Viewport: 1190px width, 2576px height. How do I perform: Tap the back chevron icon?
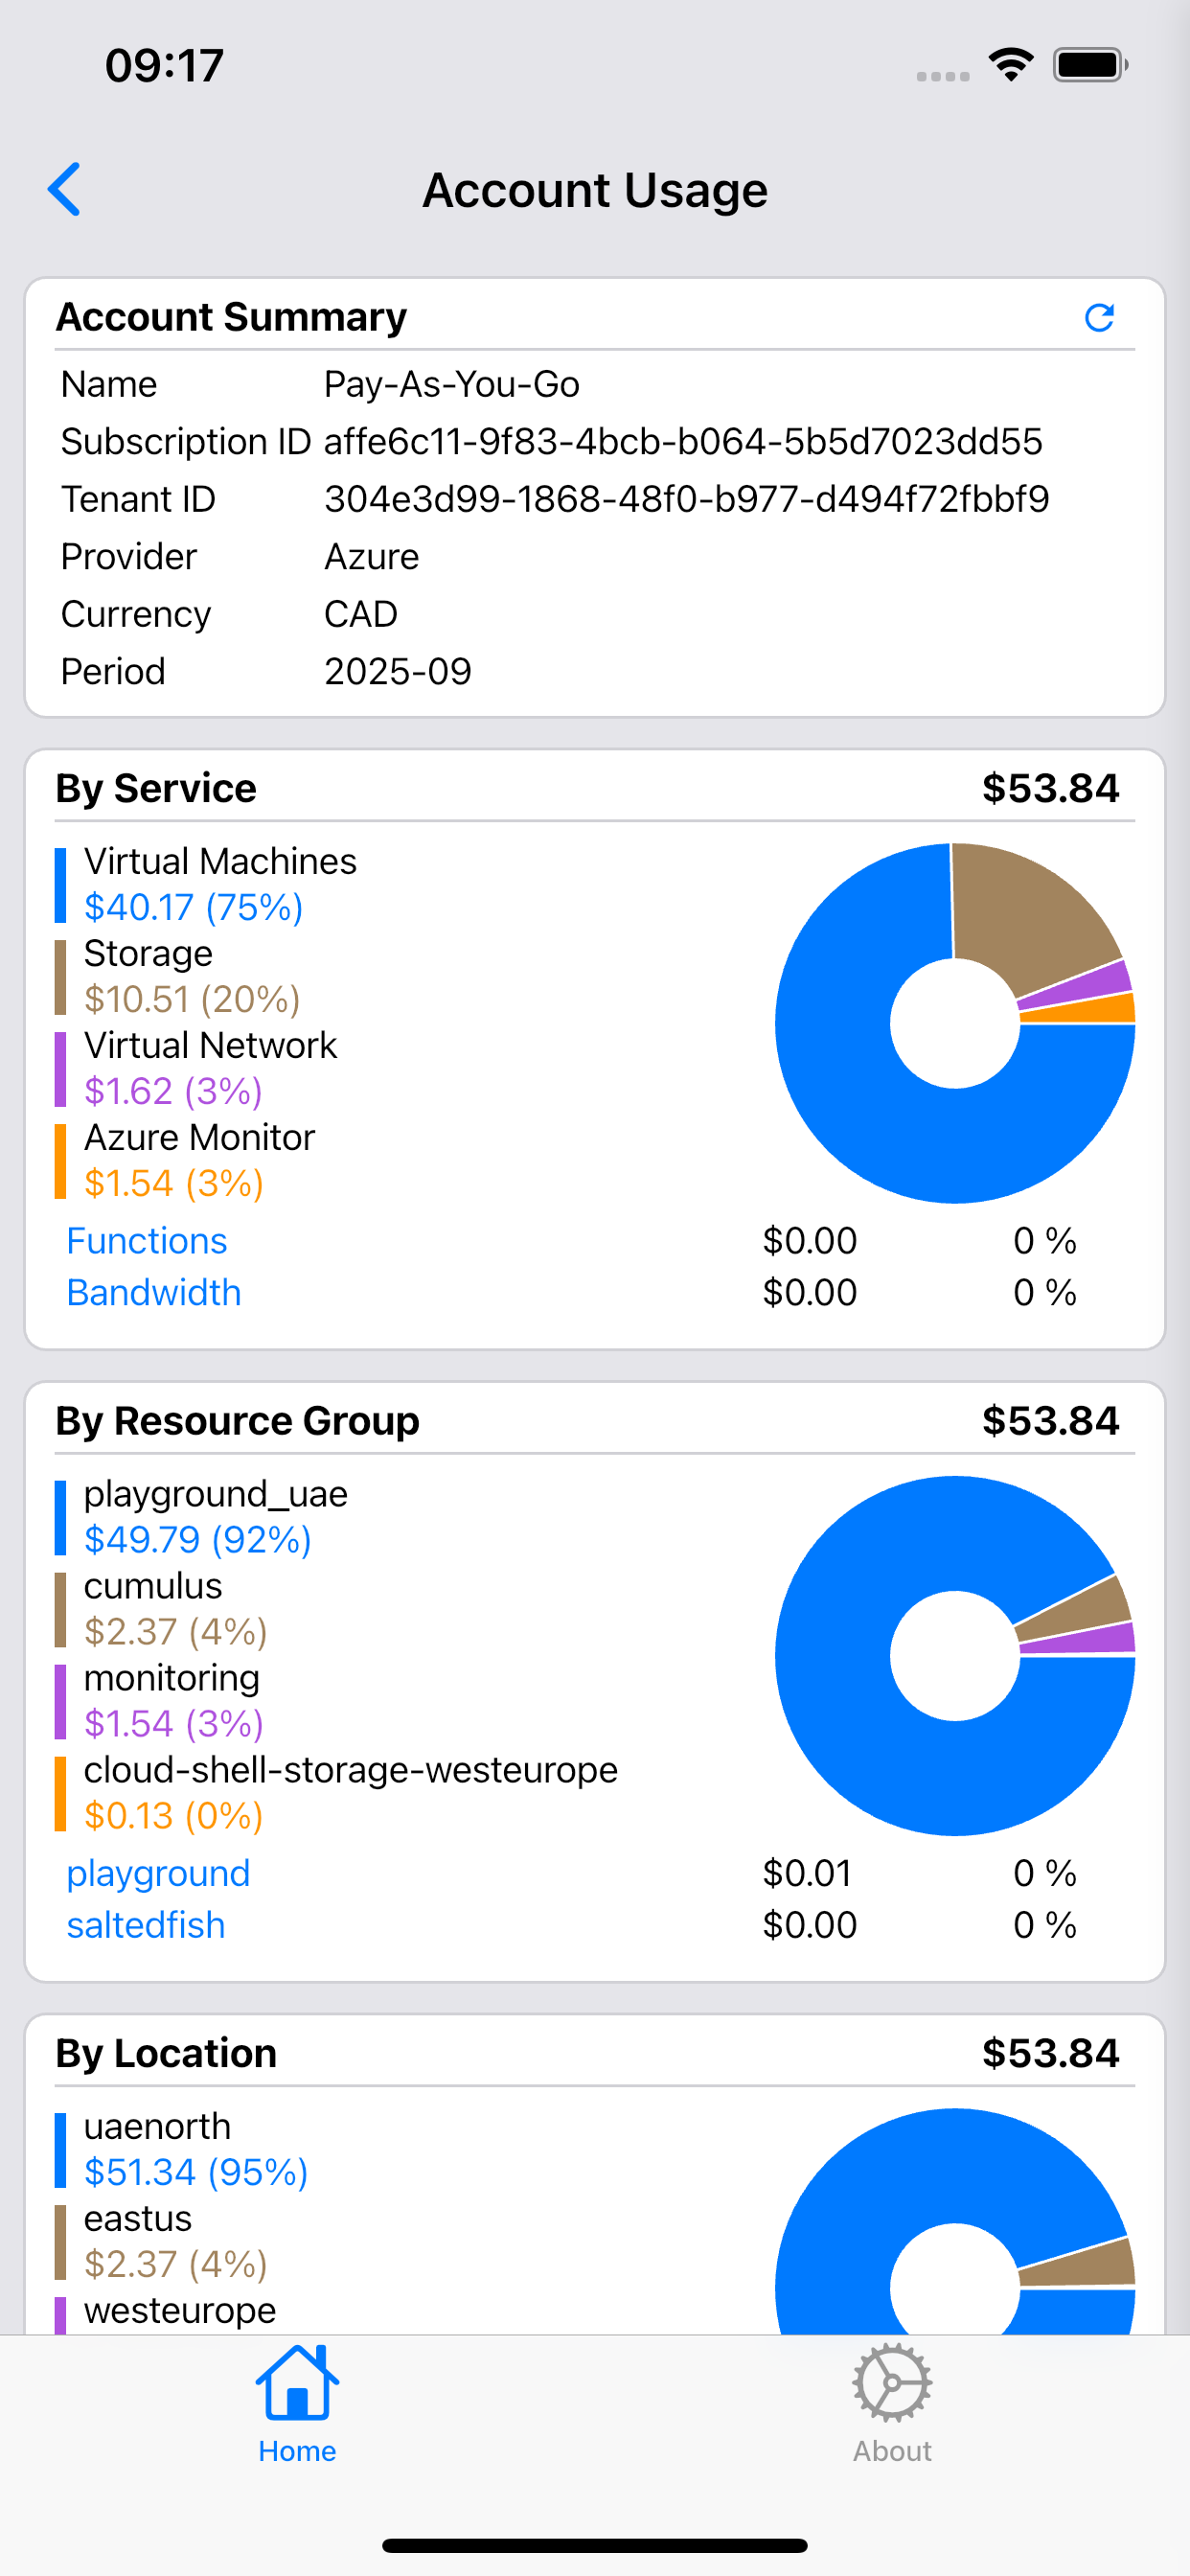tap(65, 189)
